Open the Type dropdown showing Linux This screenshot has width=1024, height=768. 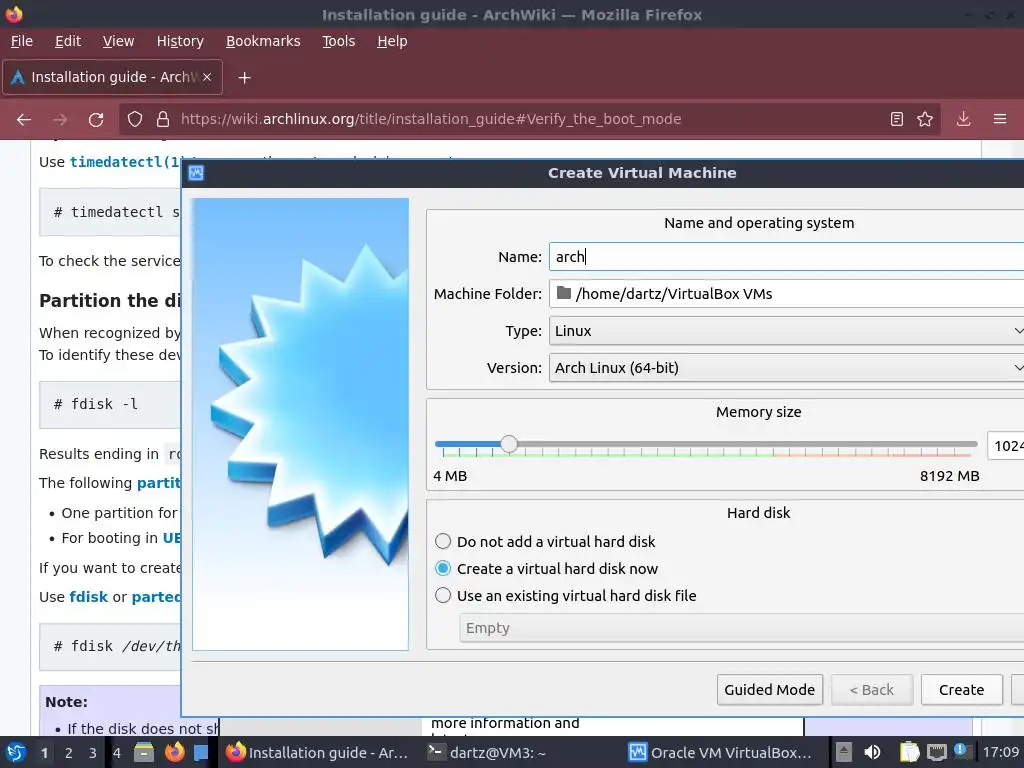786,331
